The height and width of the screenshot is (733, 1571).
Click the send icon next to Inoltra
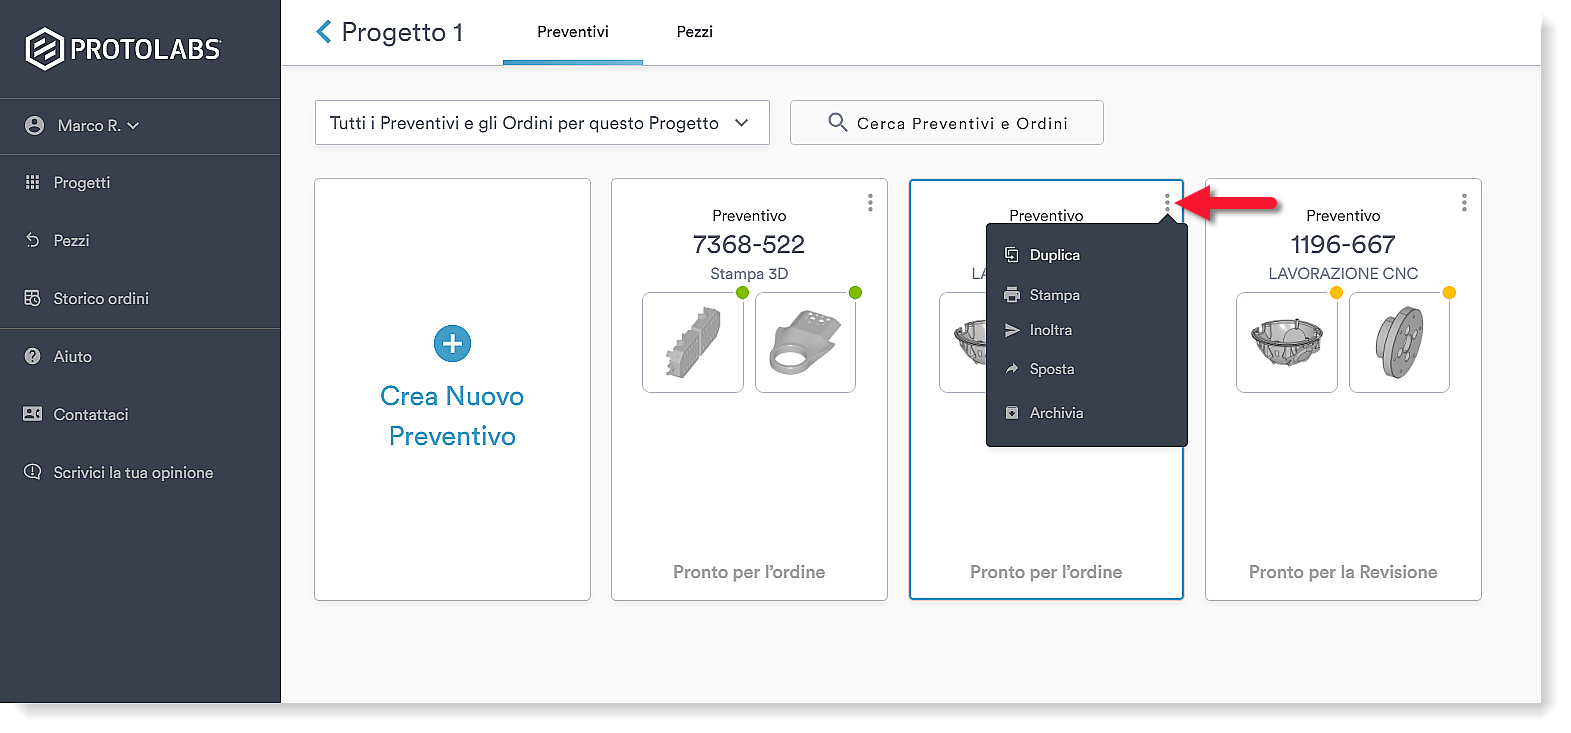coord(1011,330)
